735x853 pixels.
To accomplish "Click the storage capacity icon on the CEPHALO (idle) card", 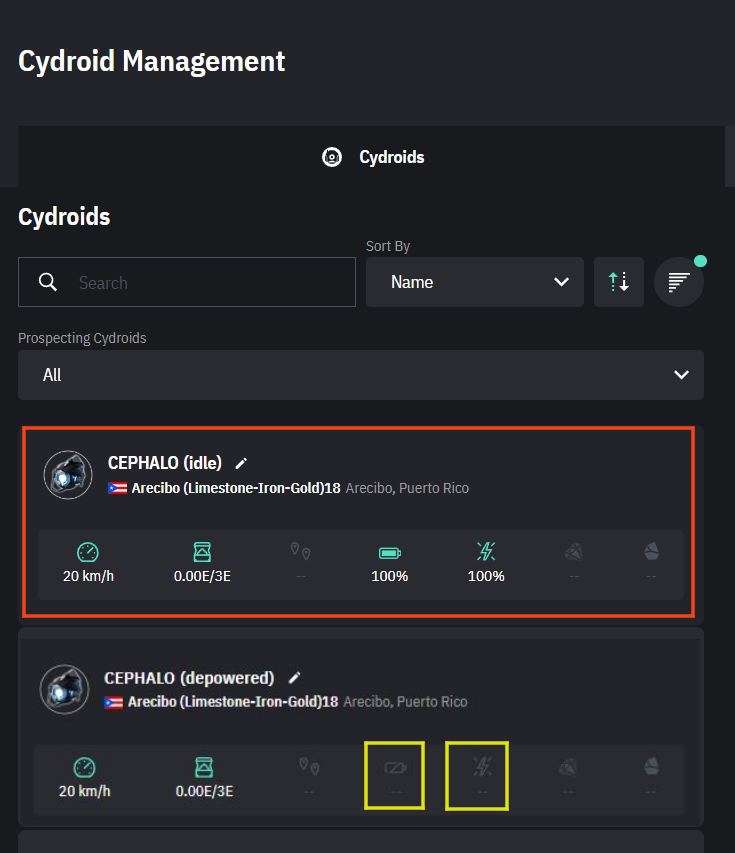I will coord(202,552).
